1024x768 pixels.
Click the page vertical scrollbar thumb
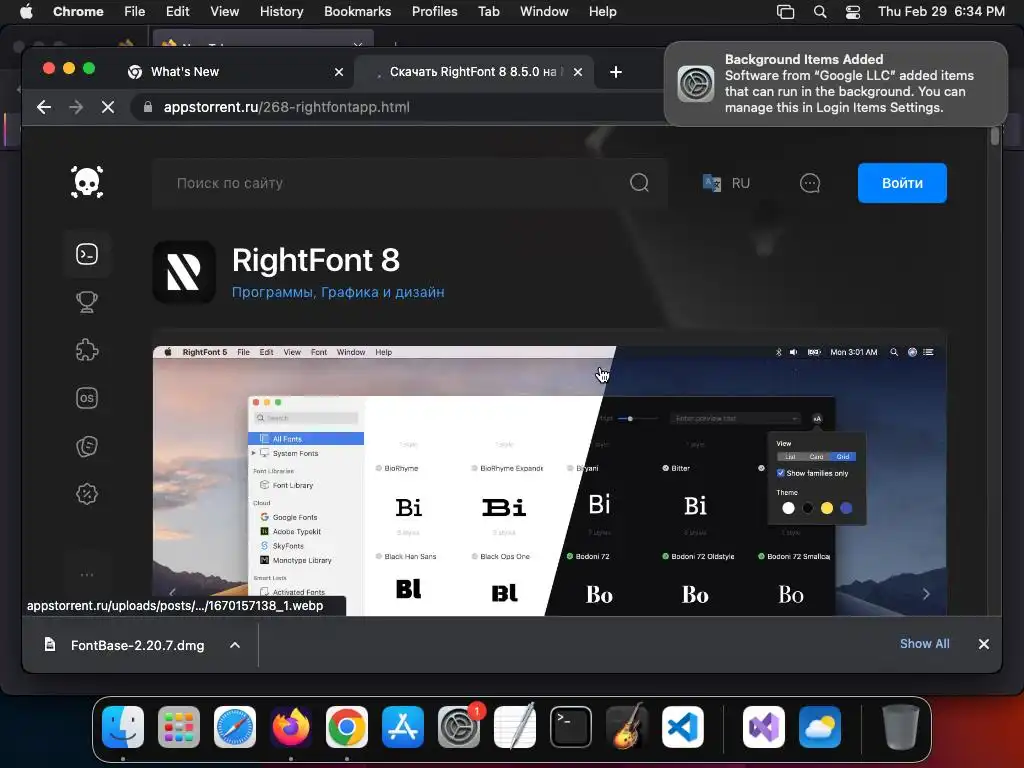tap(995, 136)
